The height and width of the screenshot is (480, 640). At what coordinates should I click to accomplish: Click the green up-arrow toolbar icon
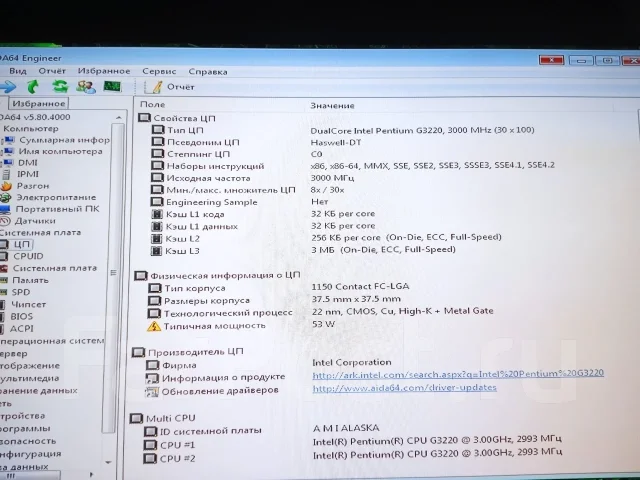point(33,86)
